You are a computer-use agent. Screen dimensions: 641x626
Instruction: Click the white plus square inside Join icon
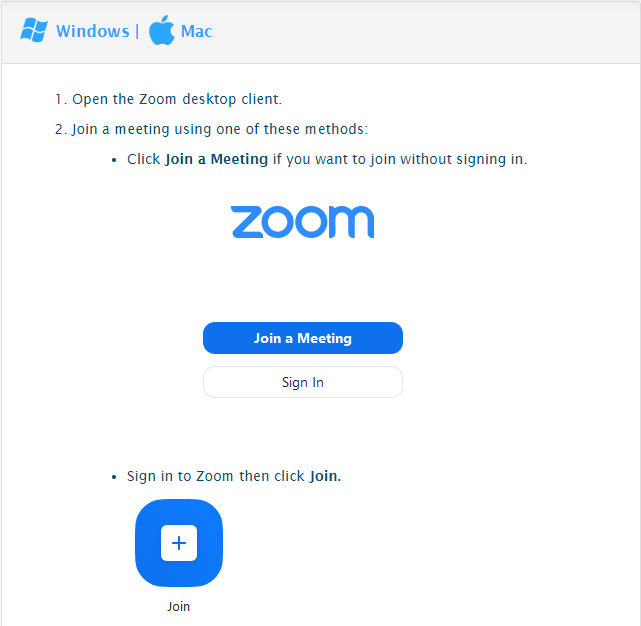179,543
